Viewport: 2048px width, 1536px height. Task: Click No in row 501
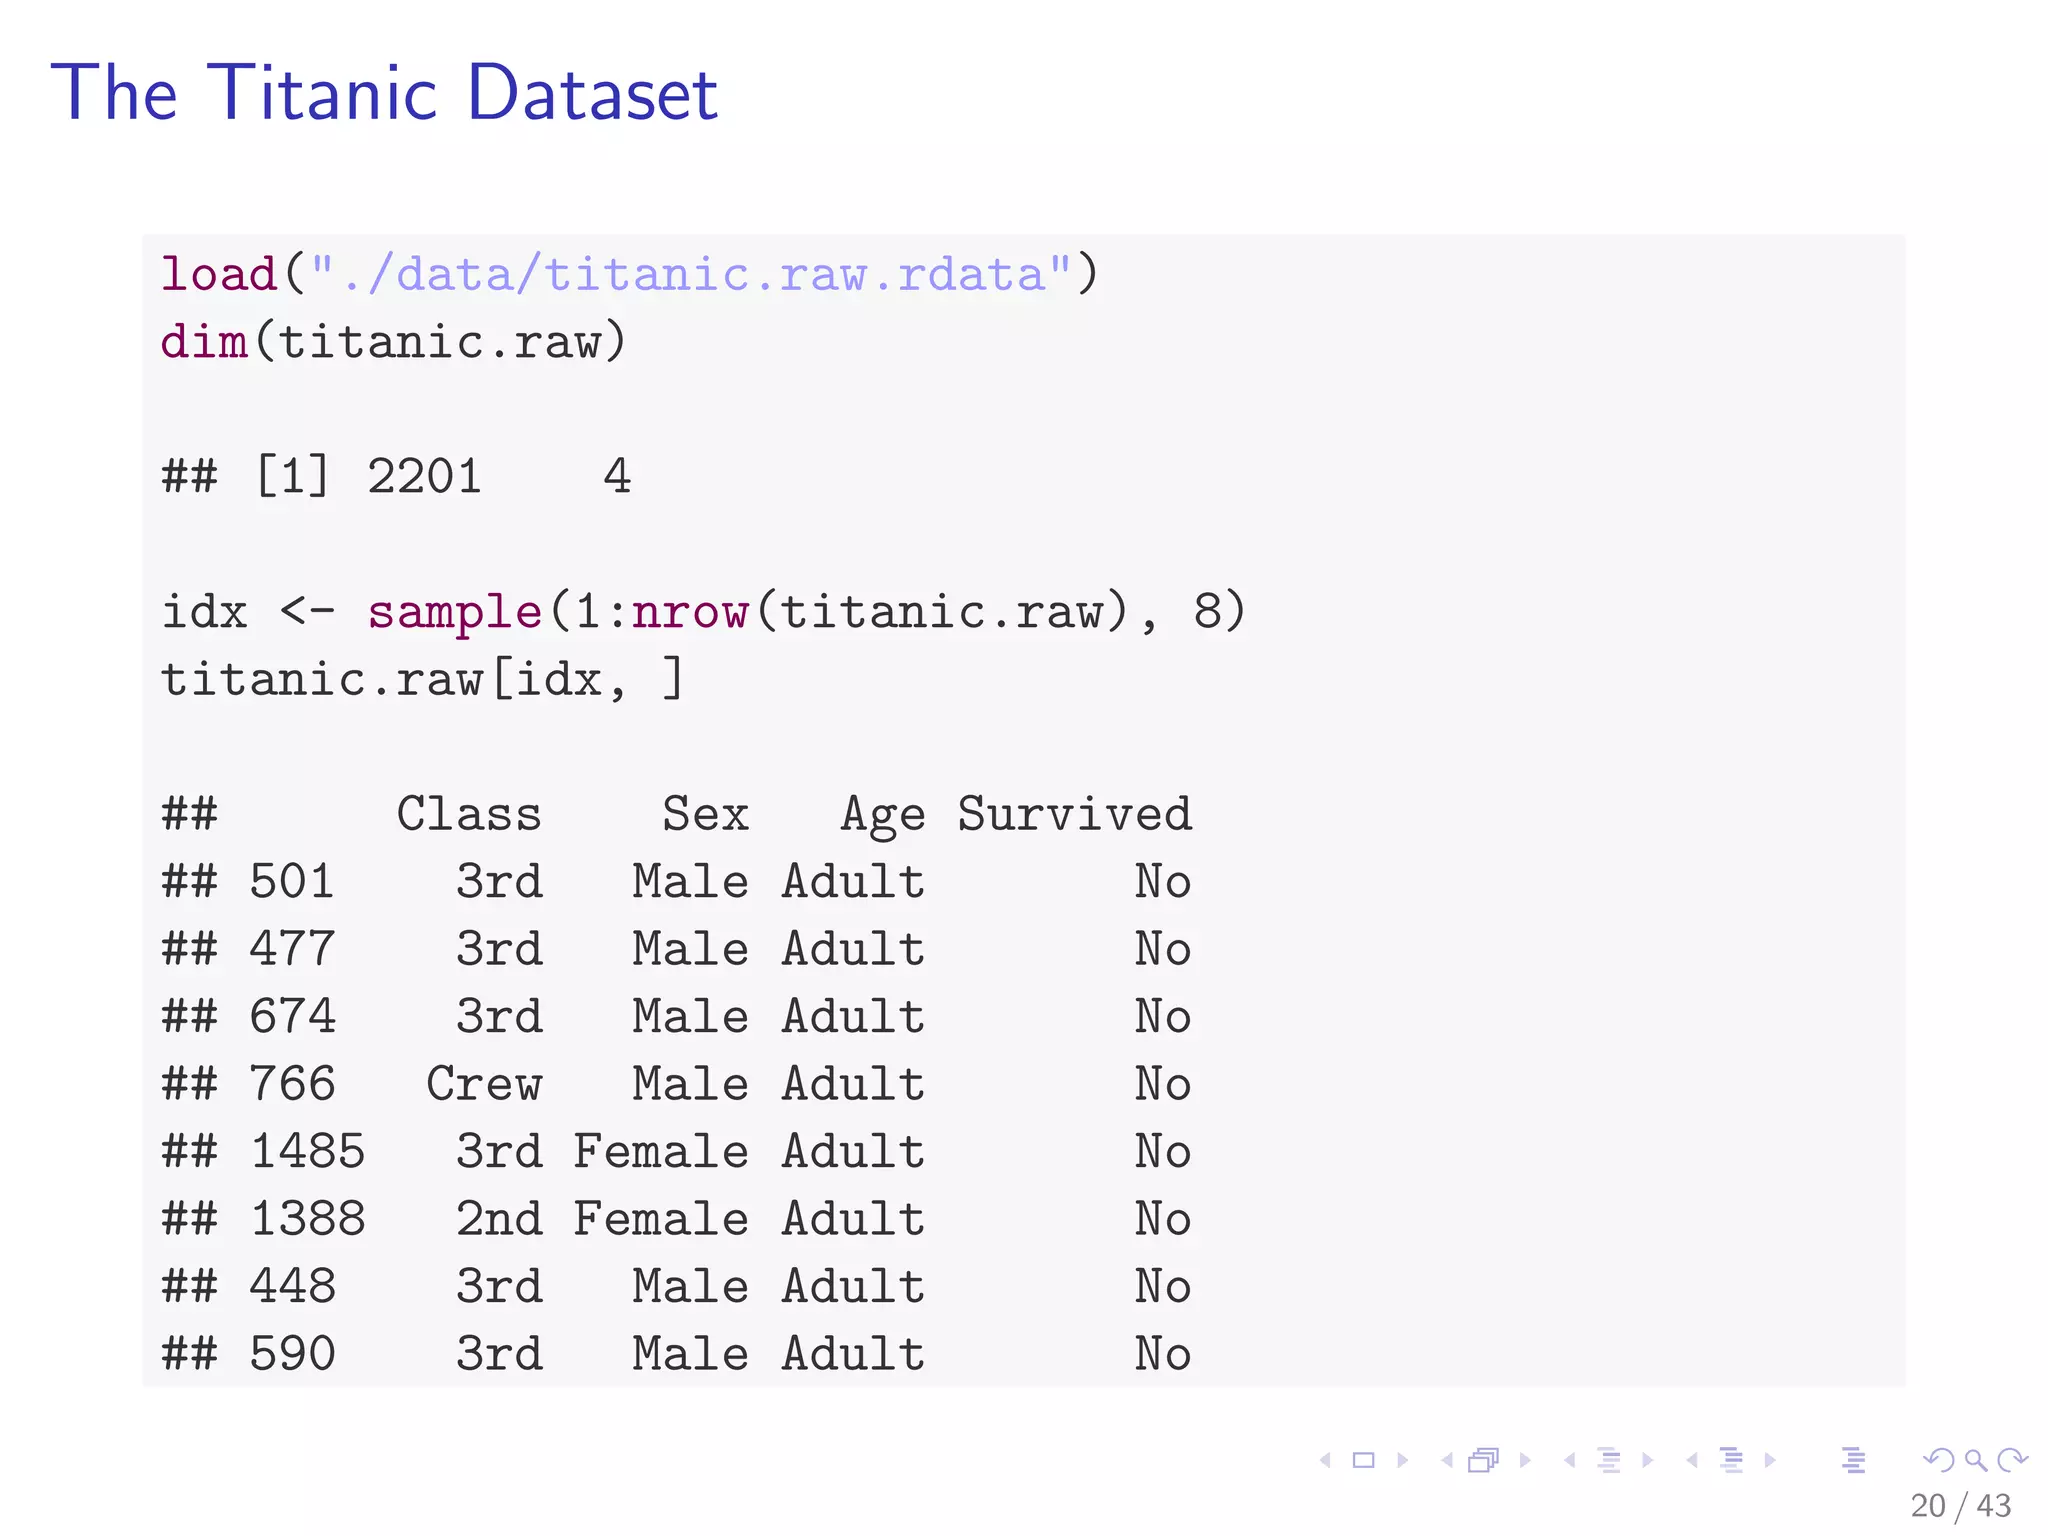click(1163, 881)
